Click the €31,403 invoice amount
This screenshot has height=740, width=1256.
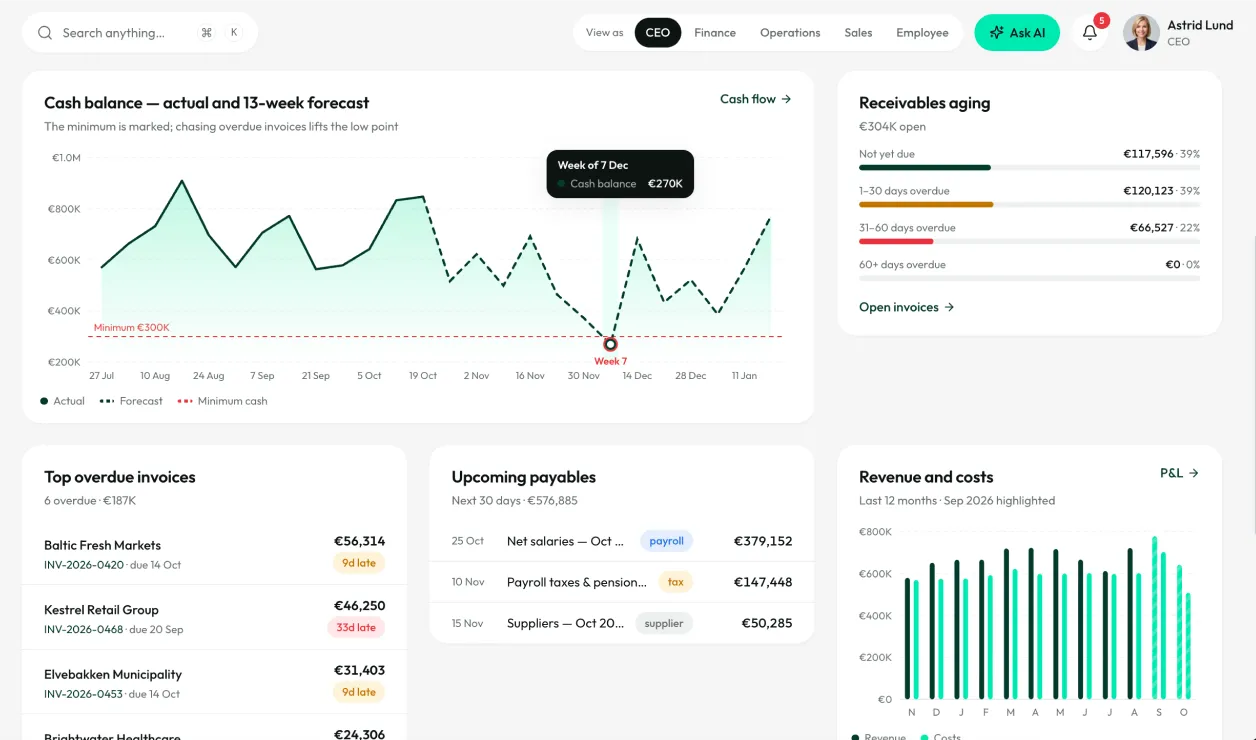click(x=359, y=670)
